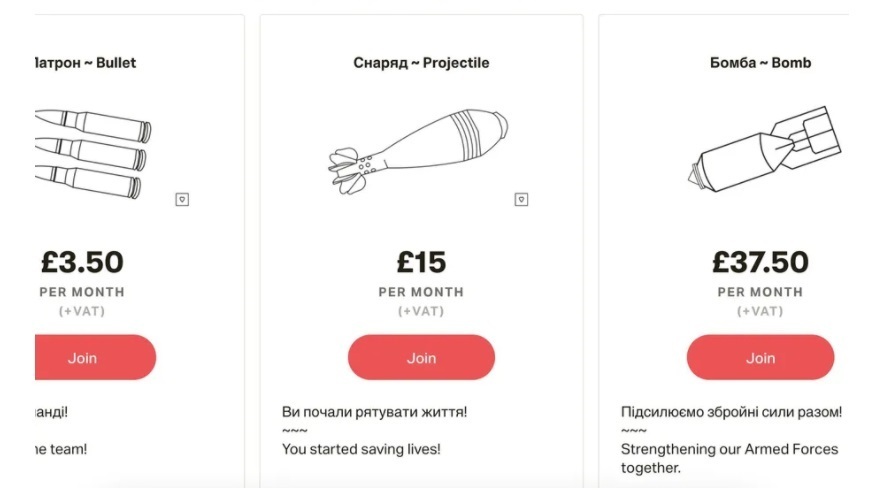The height and width of the screenshot is (494, 869).
Task: Click the small badge icon beside the bullets
Action: coord(182,199)
